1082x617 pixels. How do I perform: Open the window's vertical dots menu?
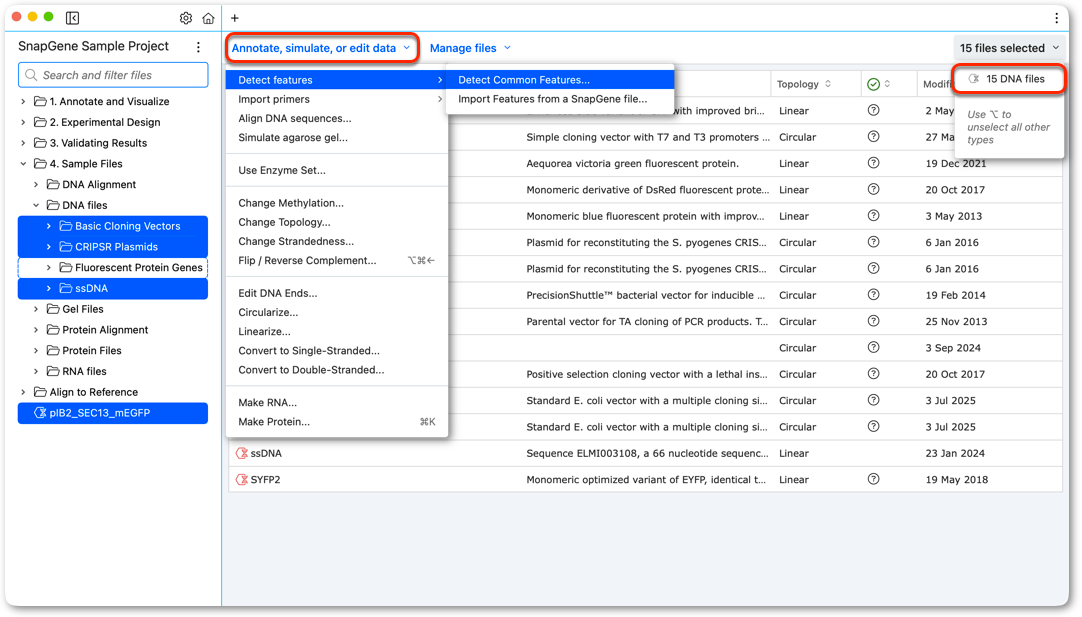point(1056,18)
